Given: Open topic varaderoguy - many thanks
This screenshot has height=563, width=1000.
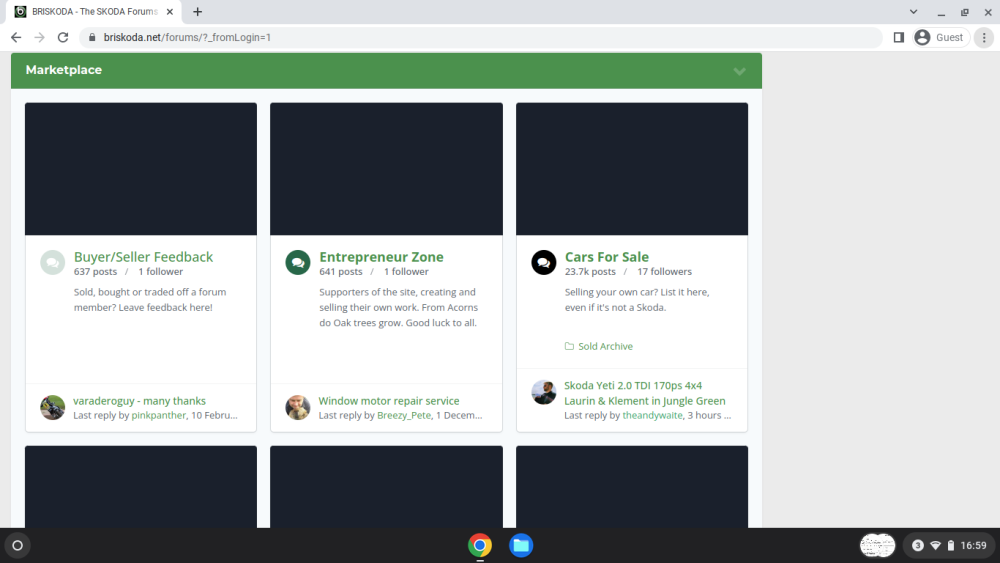Looking at the screenshot, I should [139, 400].
